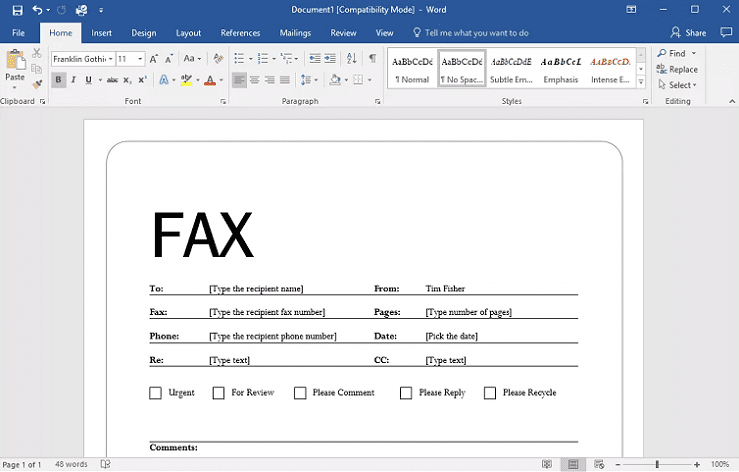Open the Bullets list dropdown
Image resolution: width=739 pixels, height=472 pixels.
(x=251, y=59)
